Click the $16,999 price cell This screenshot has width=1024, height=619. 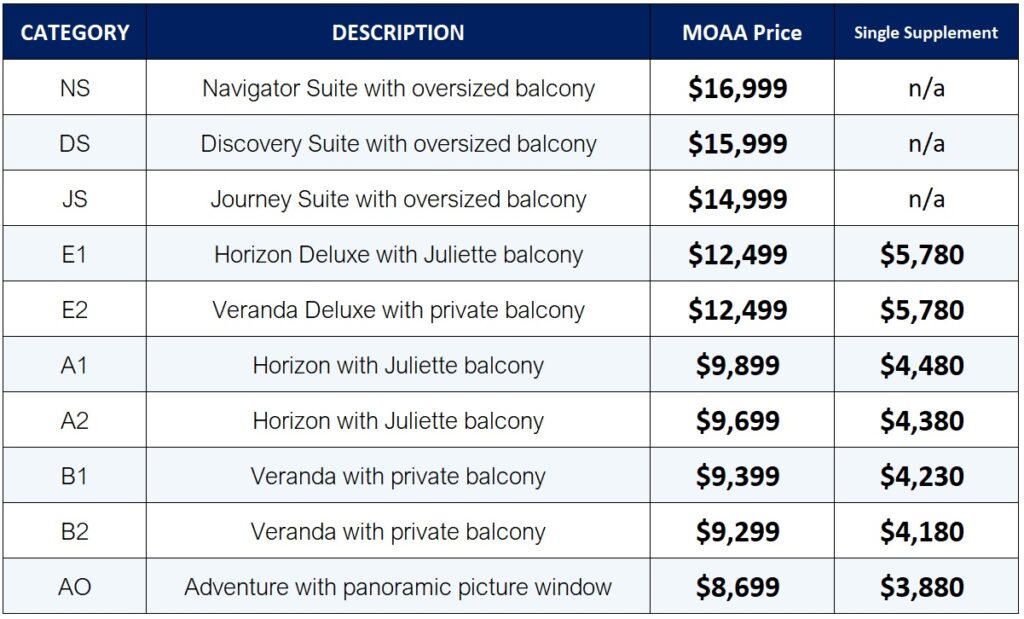click(x=738, y=88)
